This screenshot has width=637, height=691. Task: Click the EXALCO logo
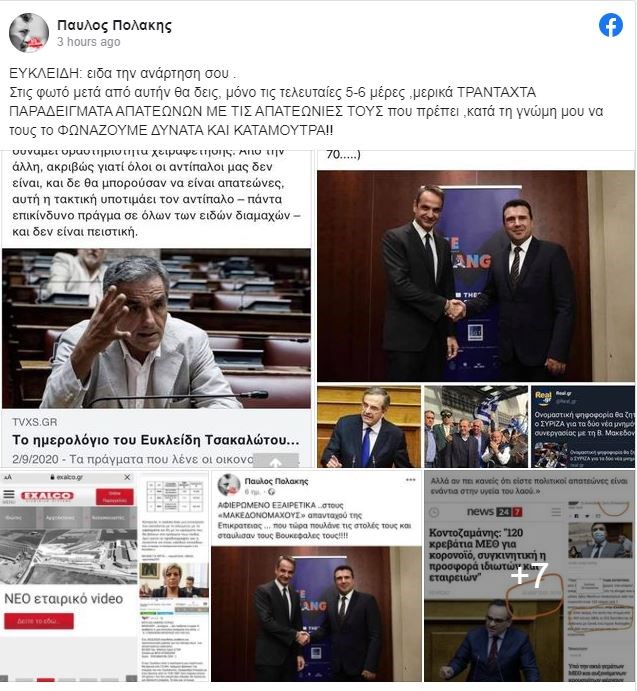[x=47, y=496]
